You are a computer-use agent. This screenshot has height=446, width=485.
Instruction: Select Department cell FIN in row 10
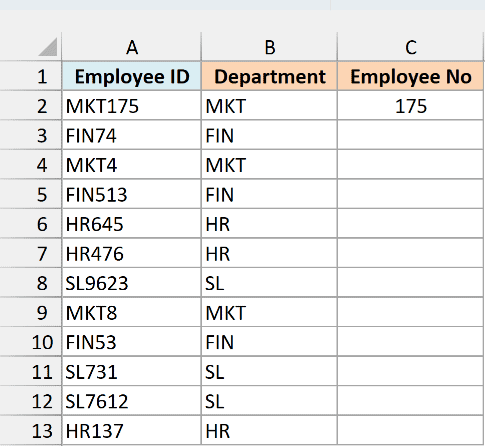[269, 342]
